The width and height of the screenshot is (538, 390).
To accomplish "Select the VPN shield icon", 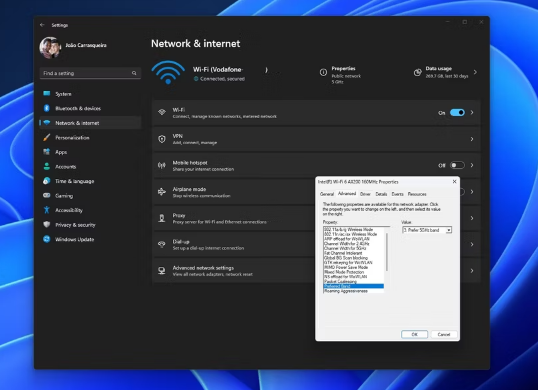I will (162, 139).
